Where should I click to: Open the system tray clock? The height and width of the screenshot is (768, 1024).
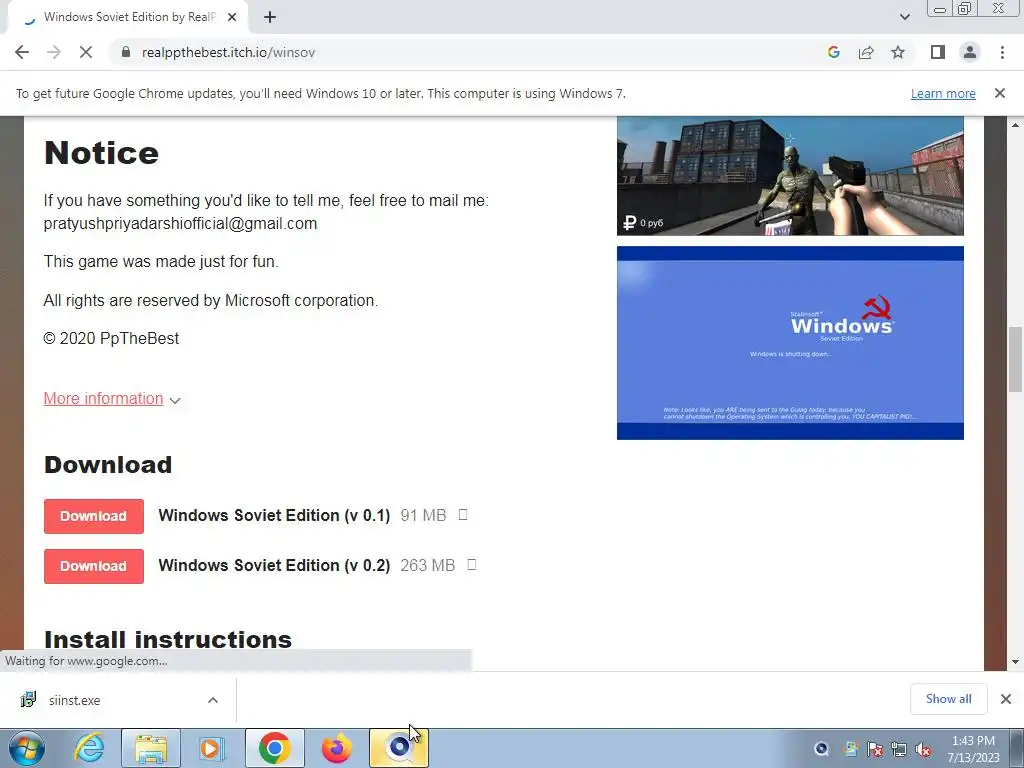pos(973,749)
